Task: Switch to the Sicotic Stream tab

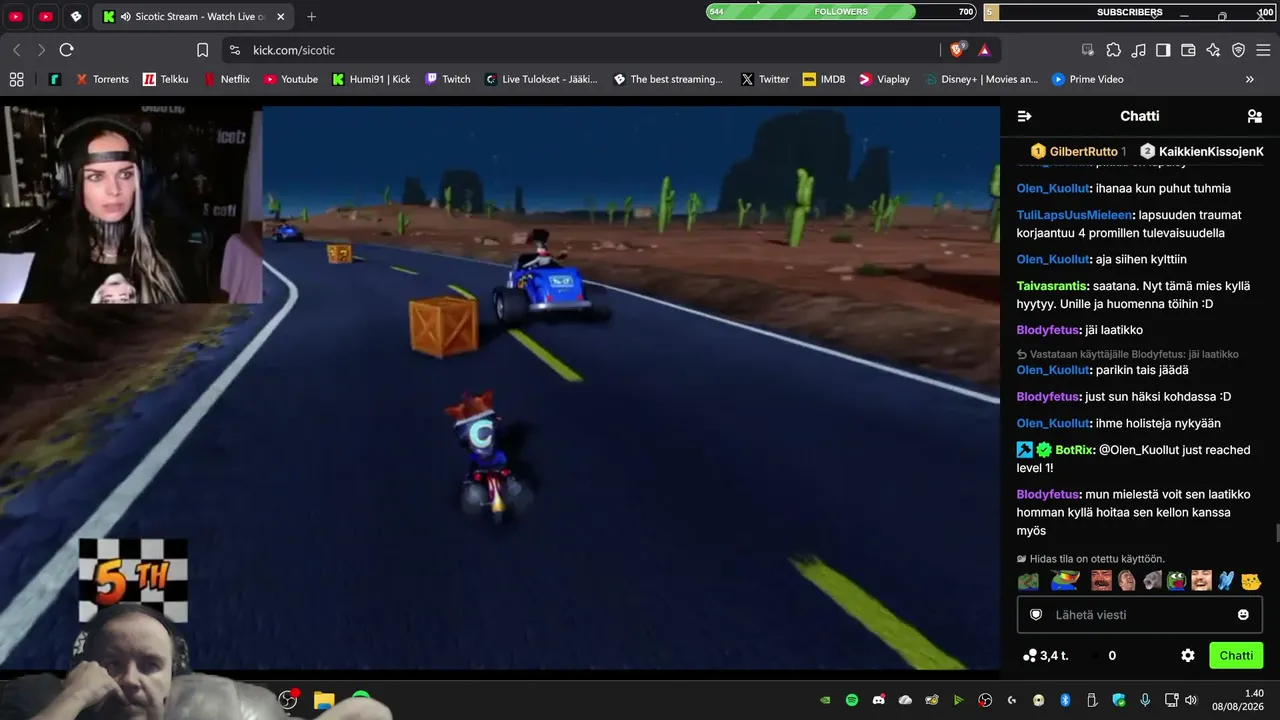Action: coord(194,17)
